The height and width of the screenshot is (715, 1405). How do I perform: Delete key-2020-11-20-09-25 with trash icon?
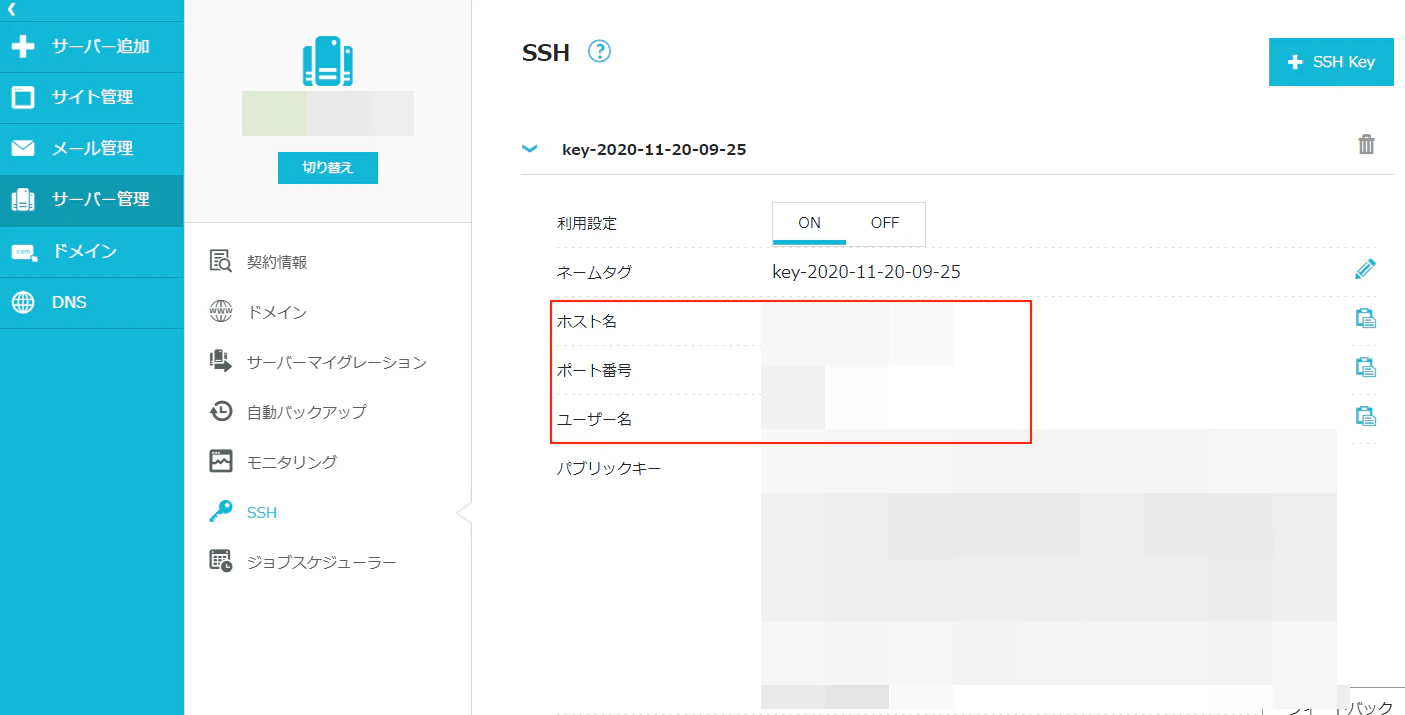point(1366,145)
